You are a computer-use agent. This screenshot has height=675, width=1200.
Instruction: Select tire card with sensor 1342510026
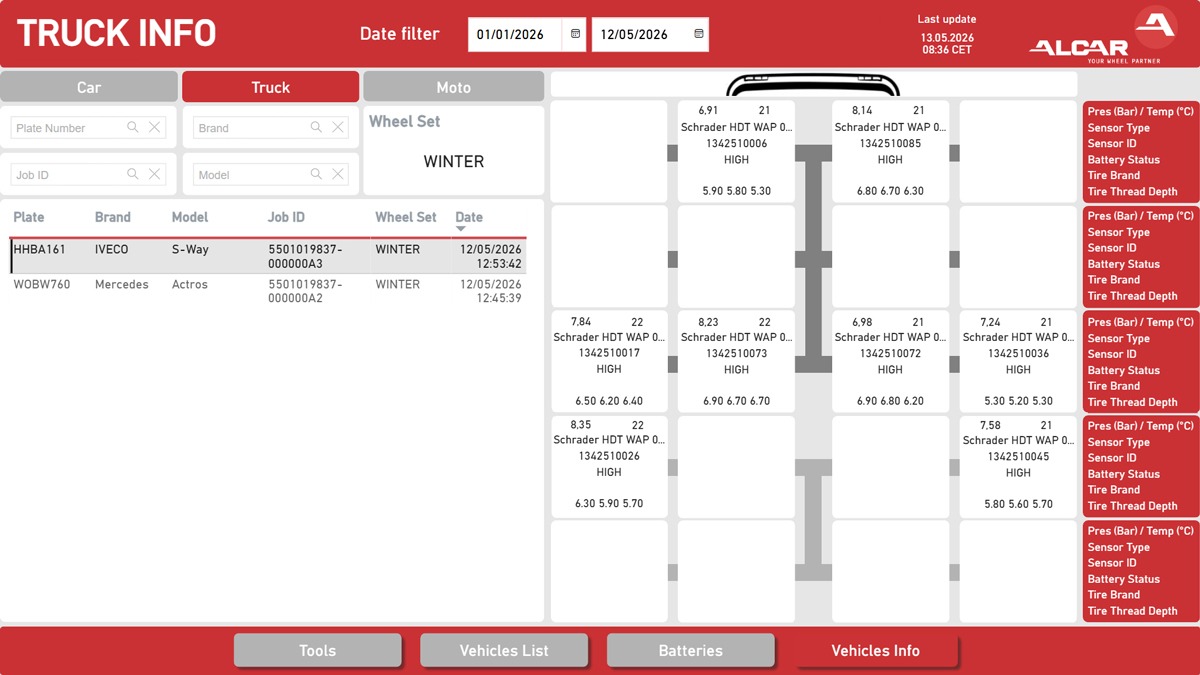[609, 466]
